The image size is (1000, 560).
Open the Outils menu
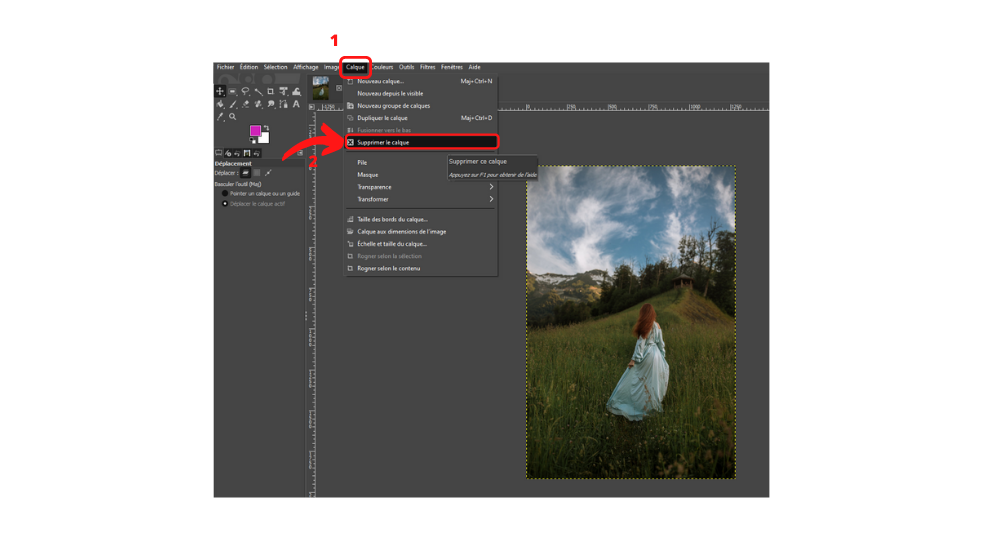tap(406, 67)
